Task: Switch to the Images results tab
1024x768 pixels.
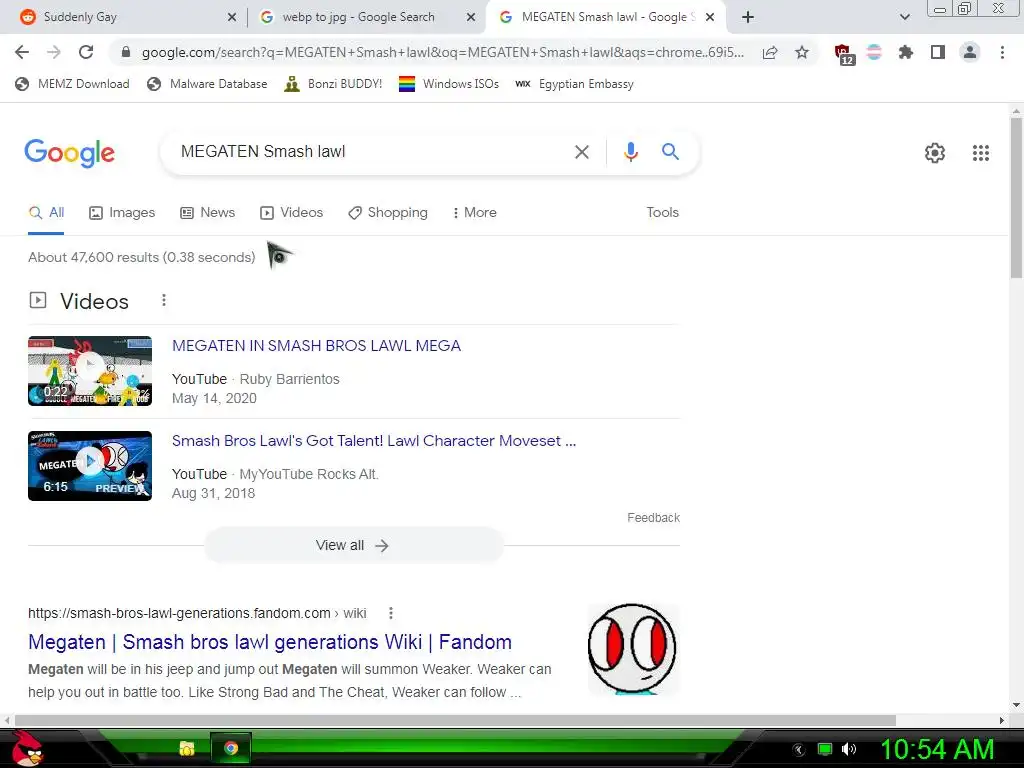Action: (122, 212)
